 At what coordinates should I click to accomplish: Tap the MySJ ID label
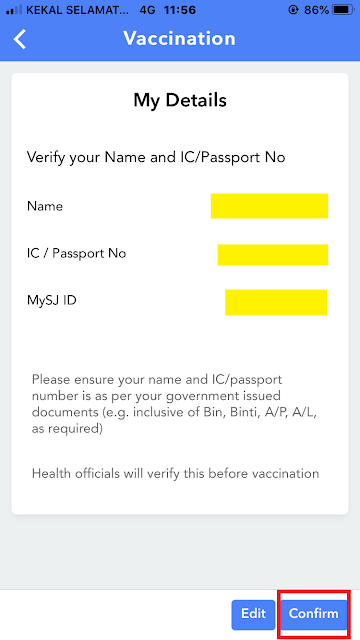[51, 301]
